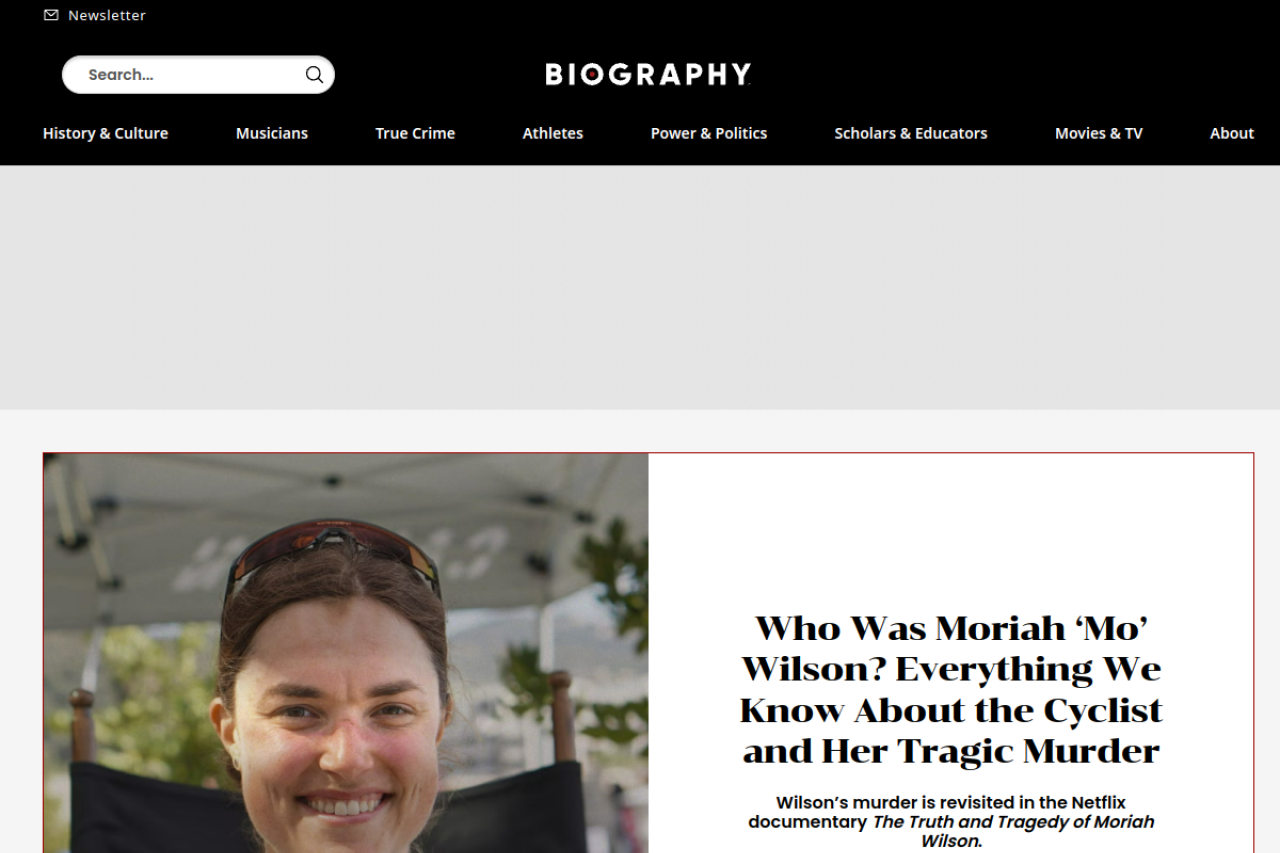Select the Movies & TV menu
This screenshot has height=853, width=1280.
[x=1099, y=133]
